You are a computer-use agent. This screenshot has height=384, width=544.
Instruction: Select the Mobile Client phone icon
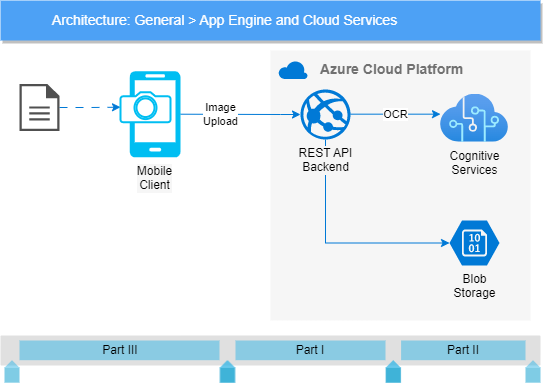(155, 114)
